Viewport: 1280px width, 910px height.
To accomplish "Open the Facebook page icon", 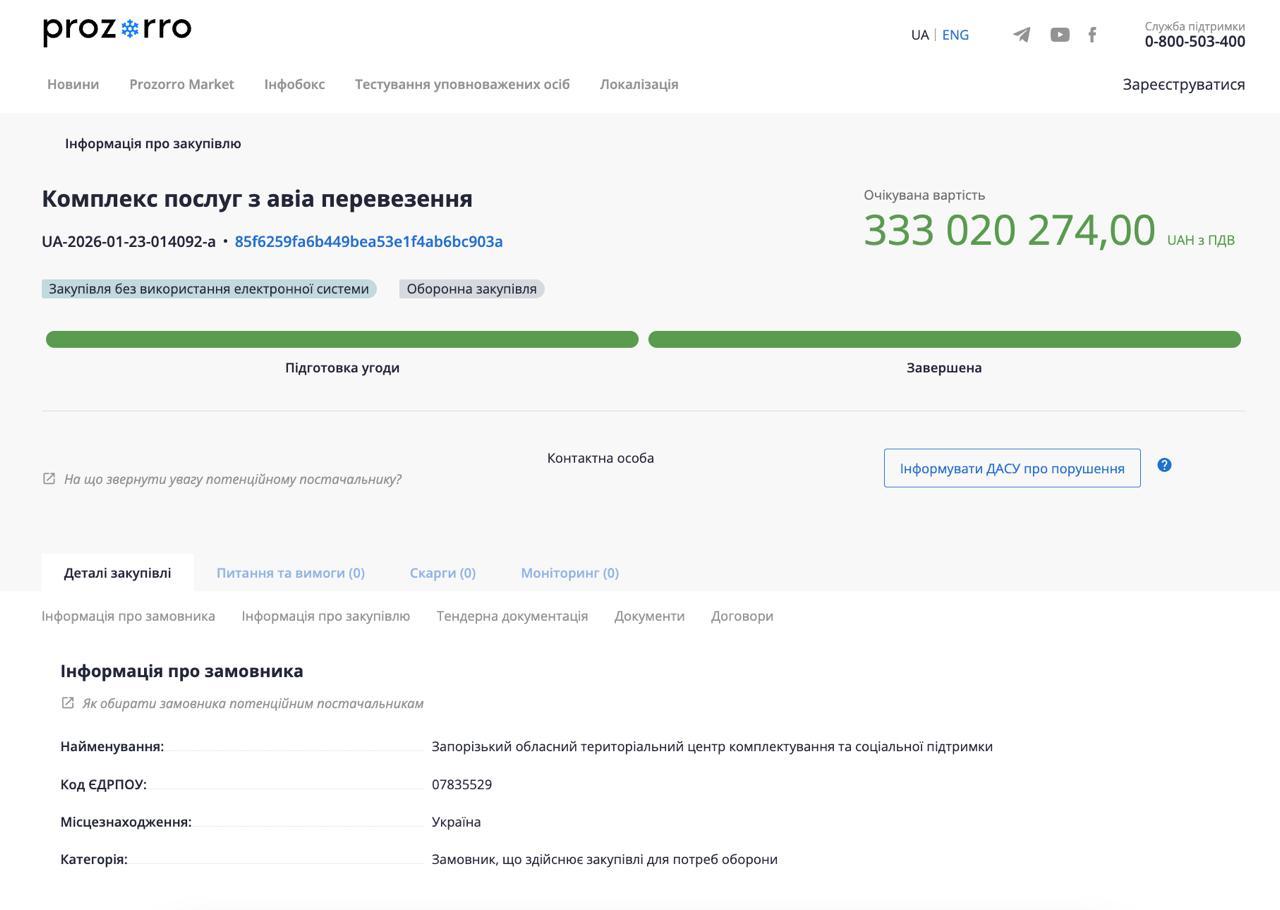I will (x=1092, y=35).
